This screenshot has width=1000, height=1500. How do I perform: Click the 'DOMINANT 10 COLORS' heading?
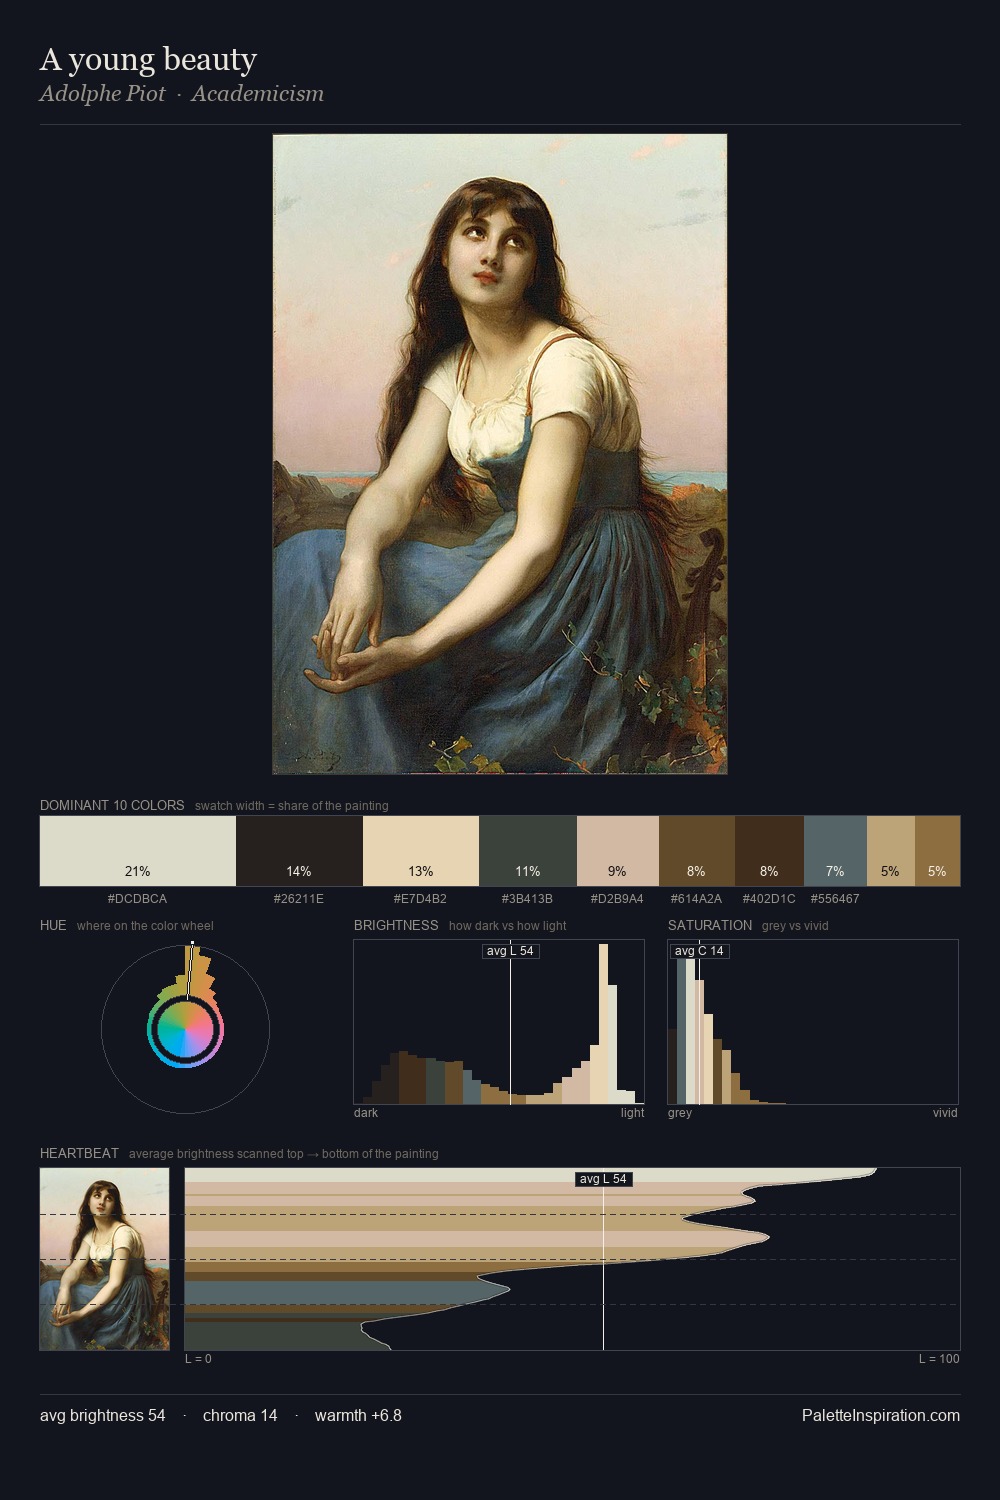click(x=112, y=805)
